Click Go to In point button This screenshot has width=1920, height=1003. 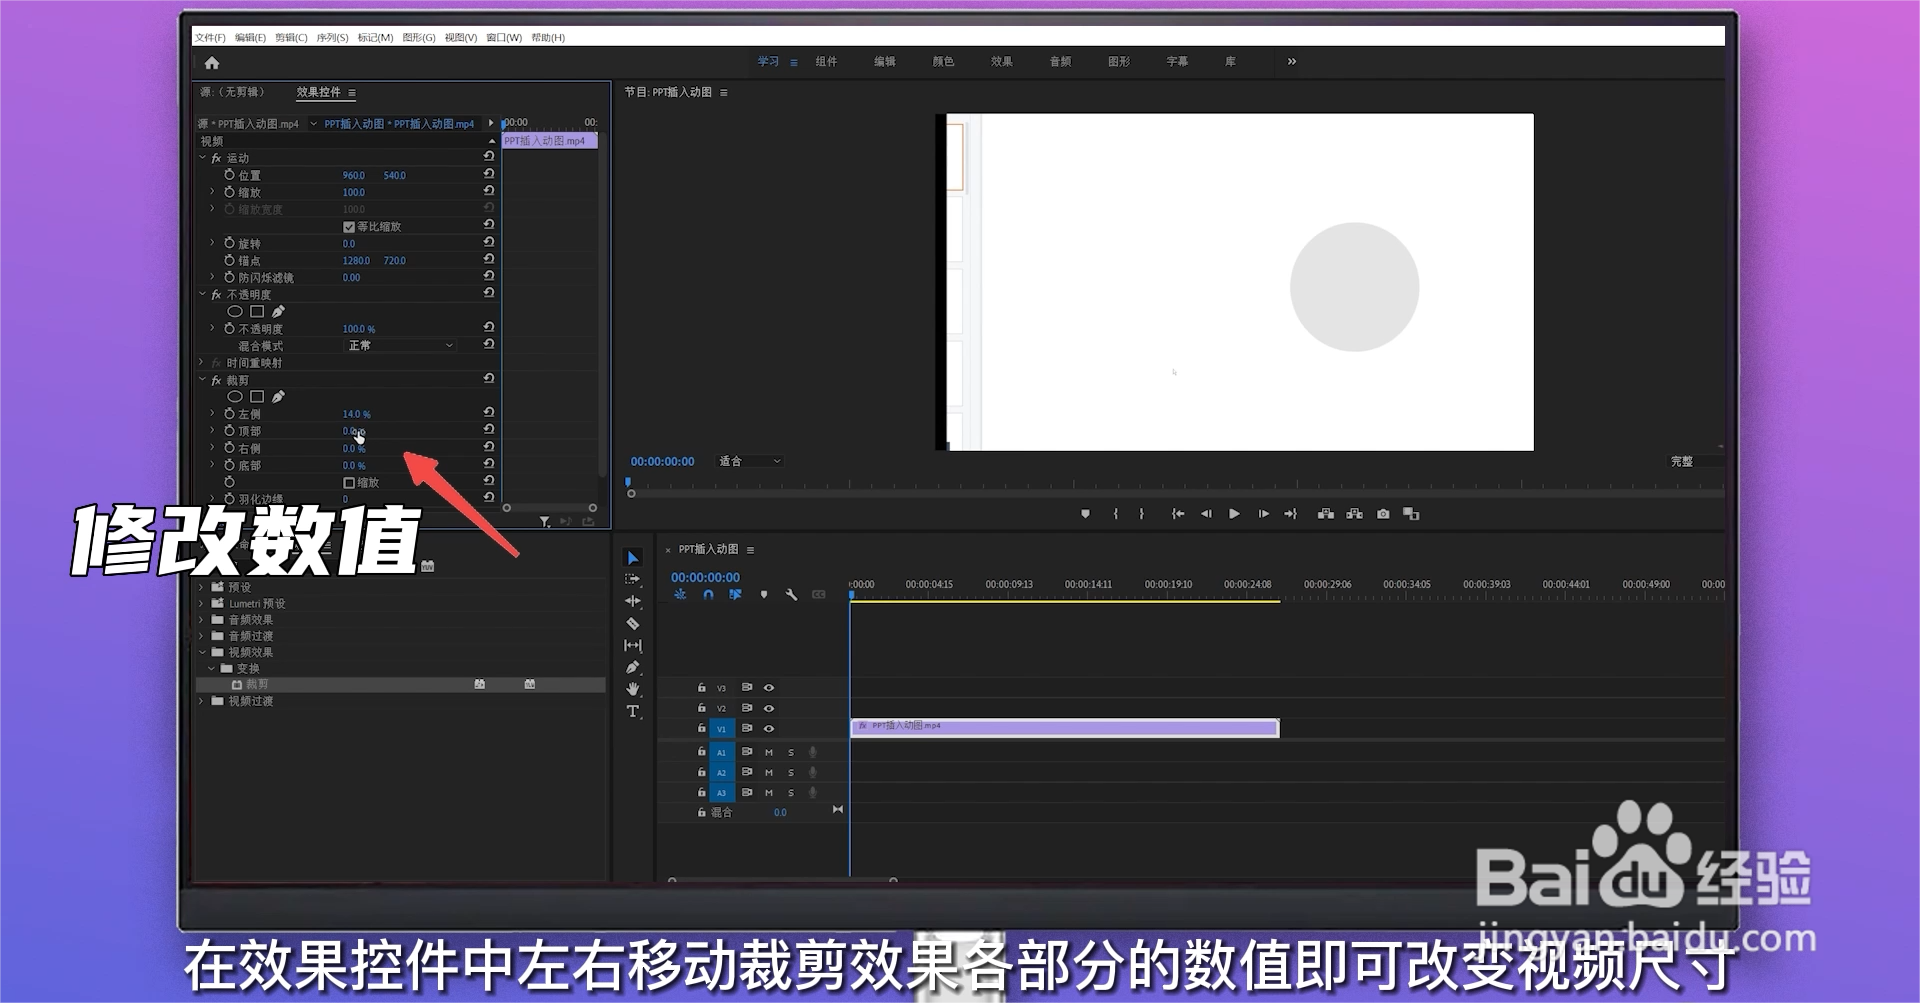point(1178,514)
